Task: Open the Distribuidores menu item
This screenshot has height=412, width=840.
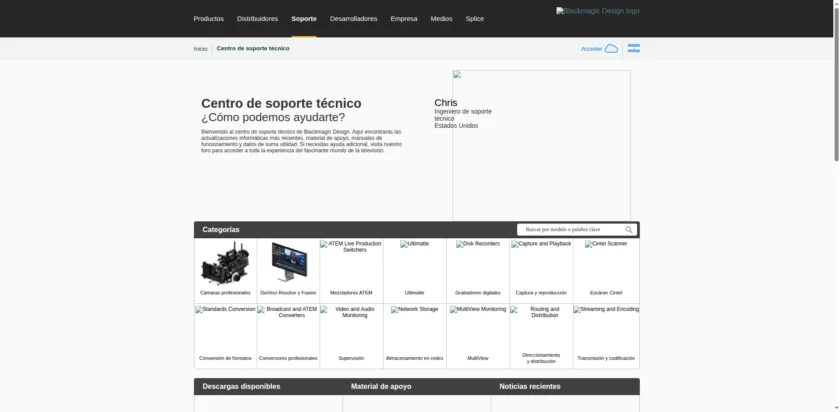Action: [x=257, y=19]
